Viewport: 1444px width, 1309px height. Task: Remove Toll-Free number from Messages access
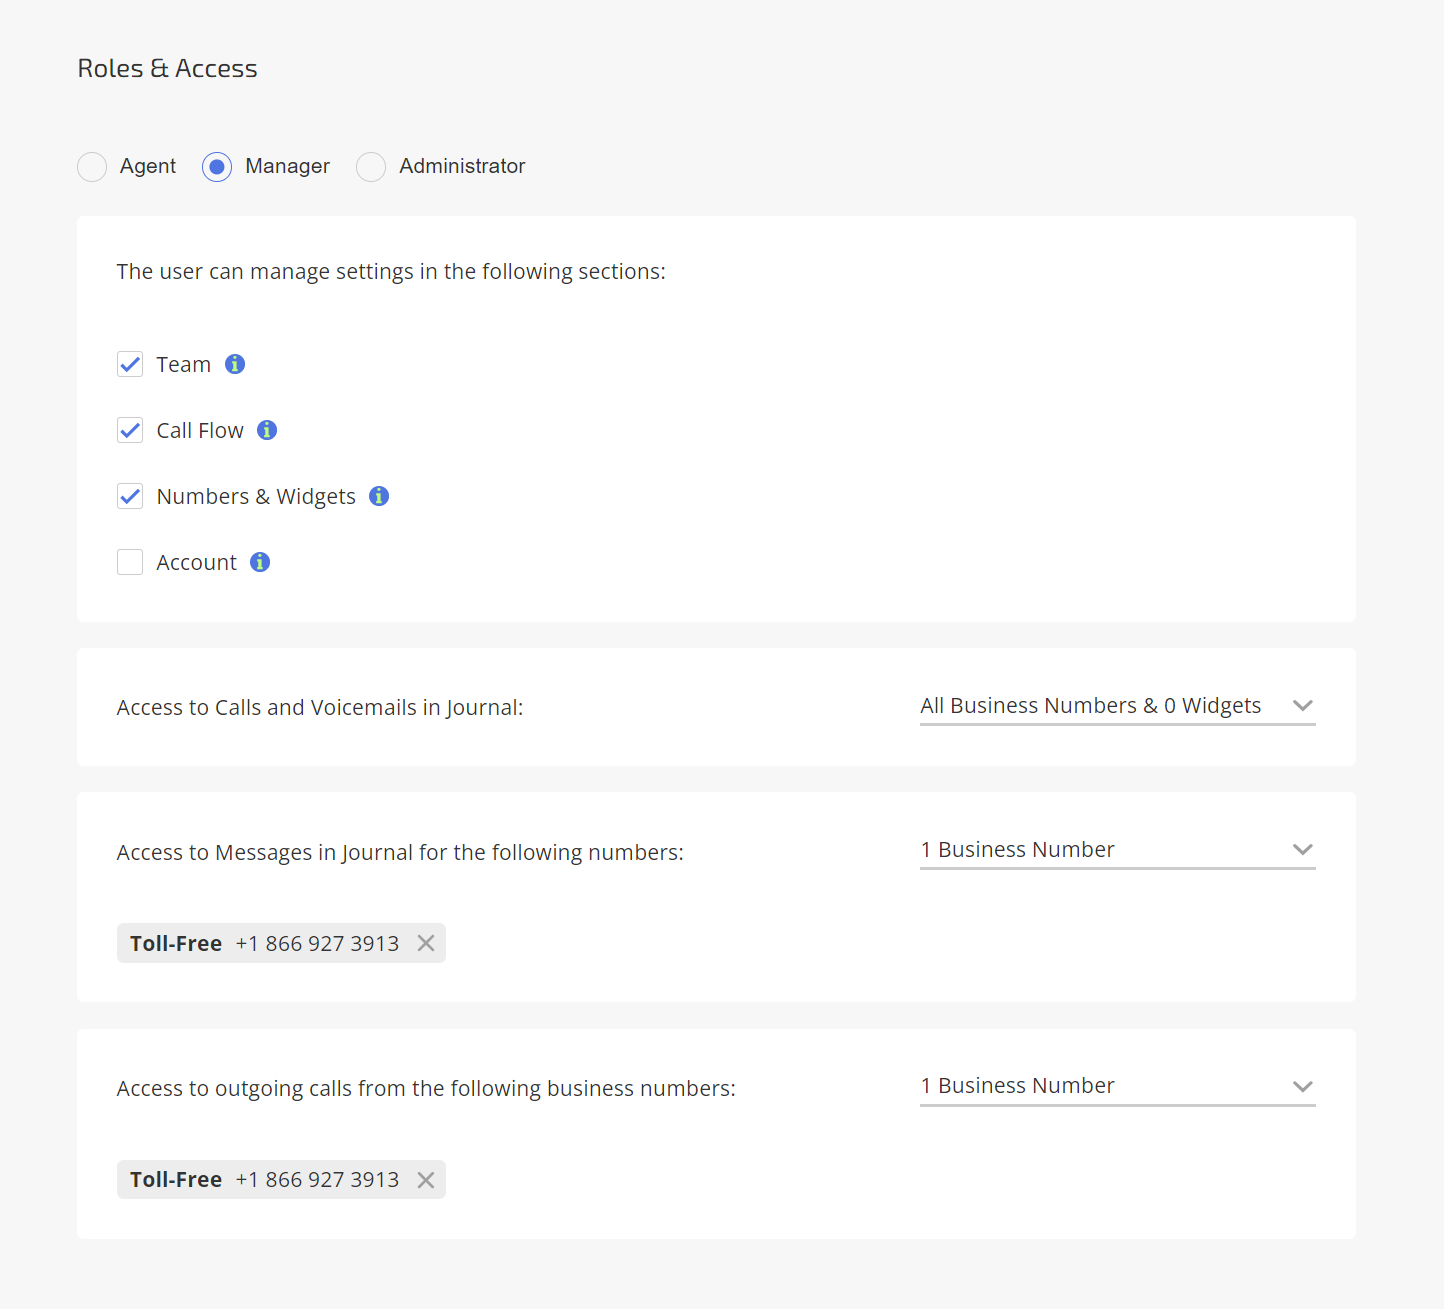pyautogui.click(x=426, y=943)
